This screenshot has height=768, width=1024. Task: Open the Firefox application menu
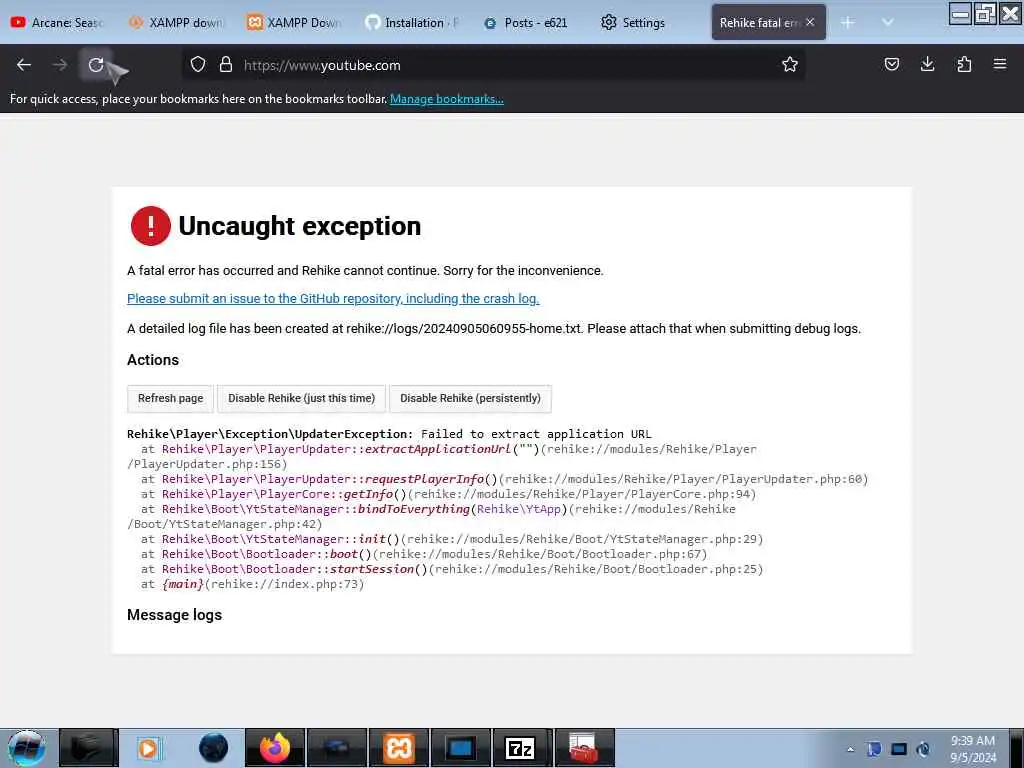pos(1000,64)
